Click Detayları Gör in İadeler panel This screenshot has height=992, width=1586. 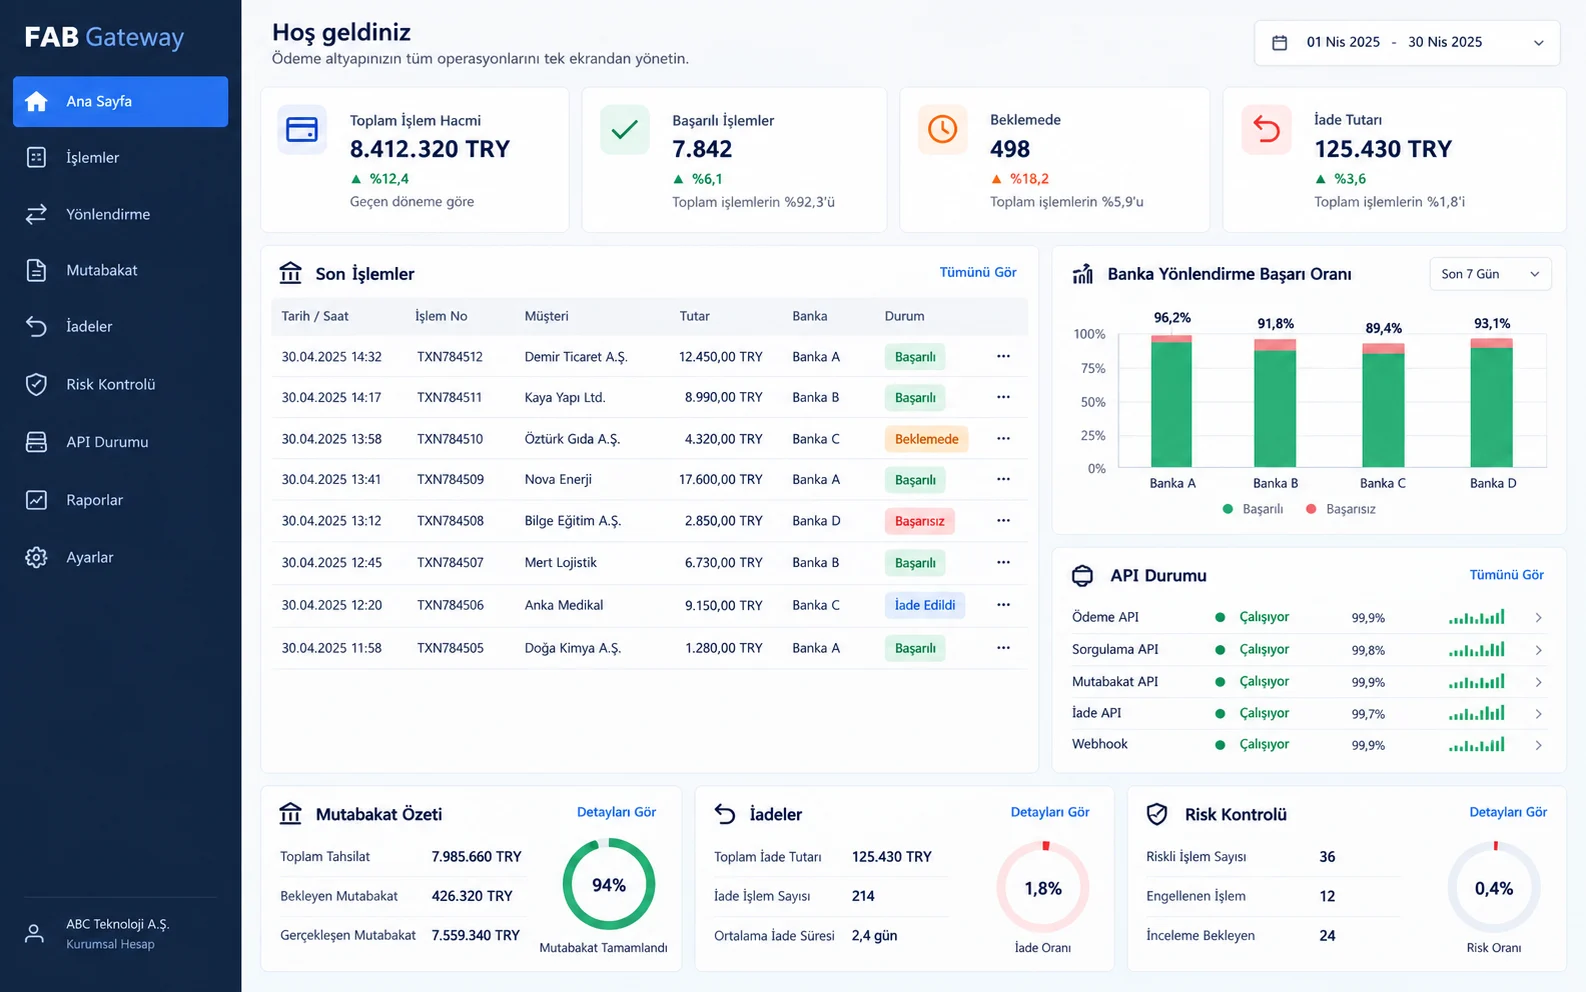pyautogui.click(x=1050, y=812)
